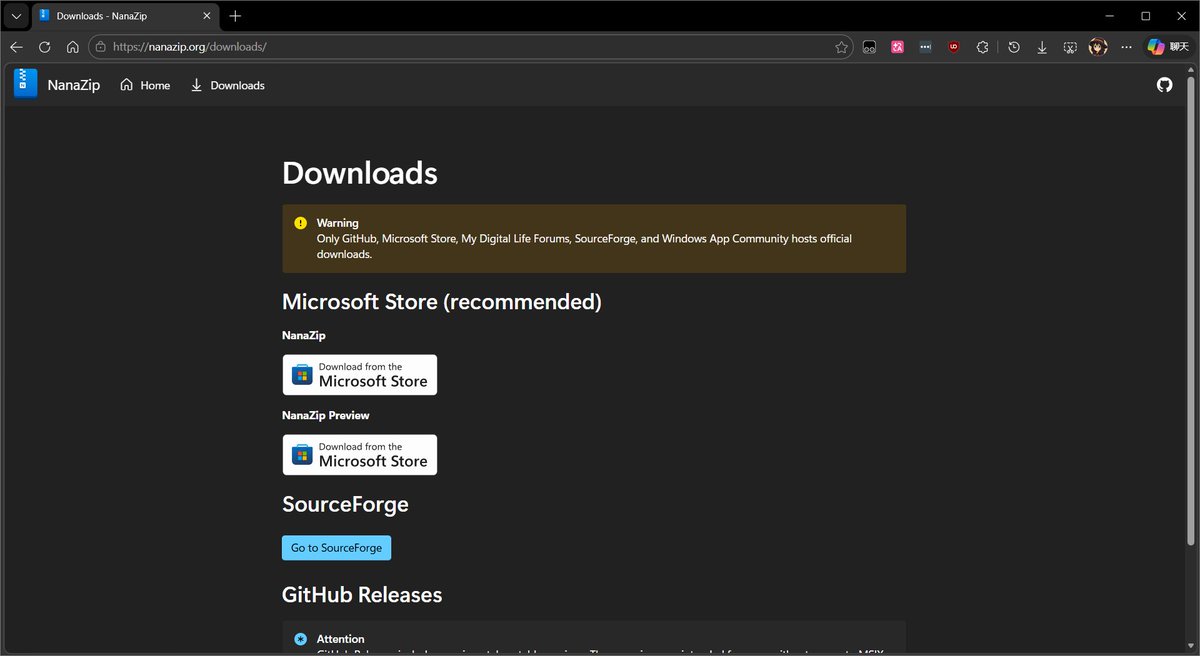The image size is (1200, 656).
Task: Click NanaZip Microsoft Store download badge
Action: click(x=360, y=375)
